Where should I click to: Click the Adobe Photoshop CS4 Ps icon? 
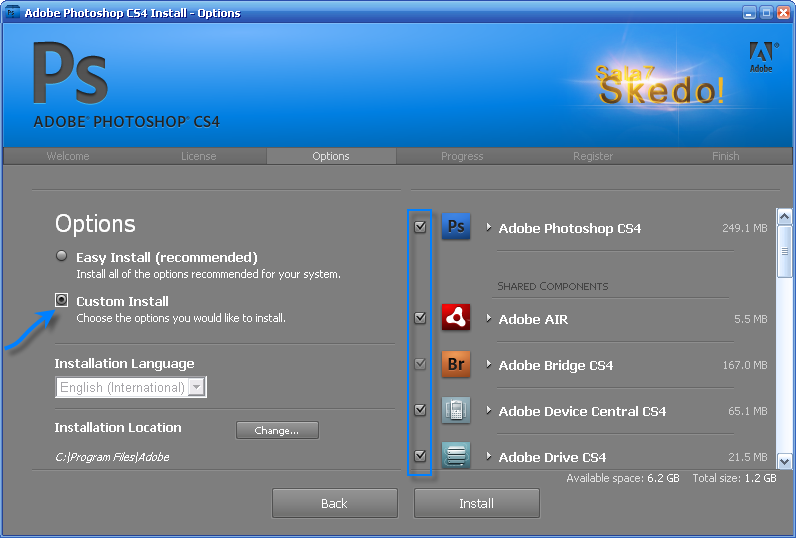(456, 226)
